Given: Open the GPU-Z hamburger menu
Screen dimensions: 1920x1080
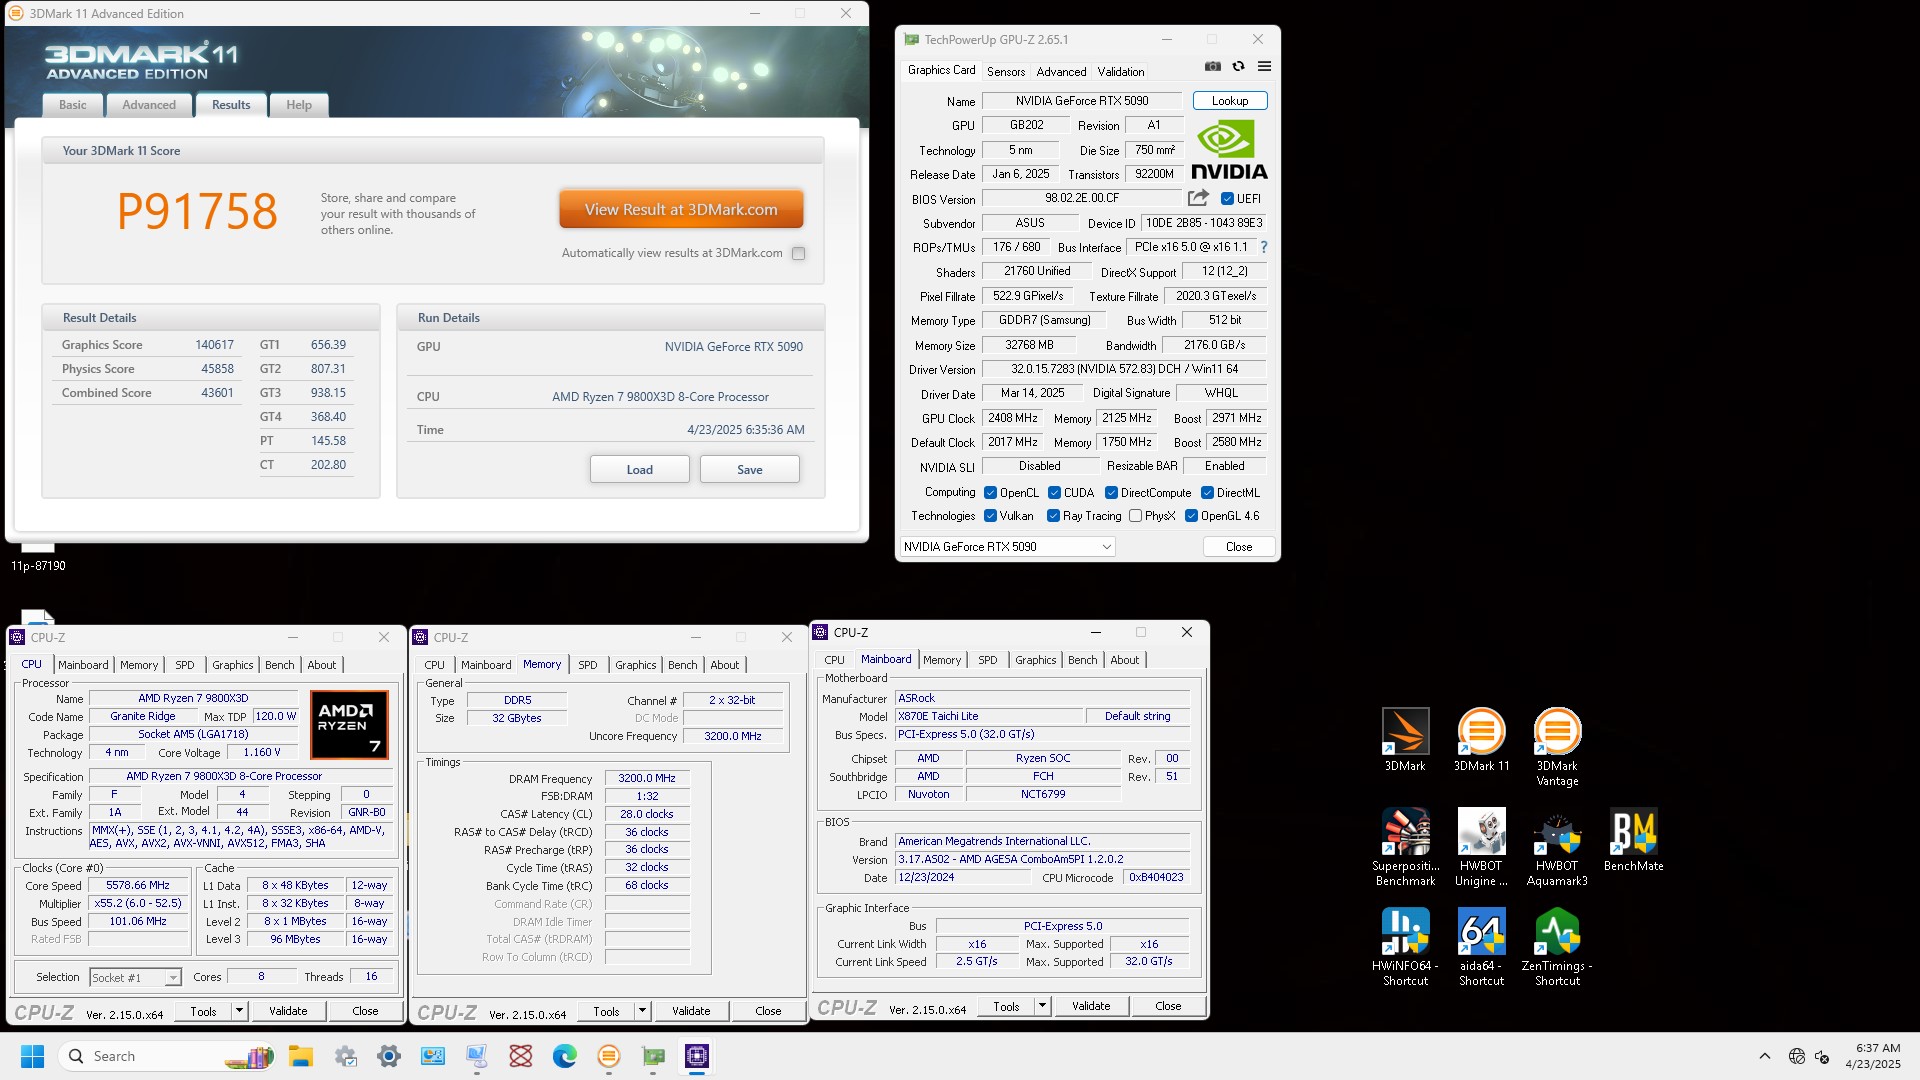Looking at the screenshot, I should [1264, 67].
